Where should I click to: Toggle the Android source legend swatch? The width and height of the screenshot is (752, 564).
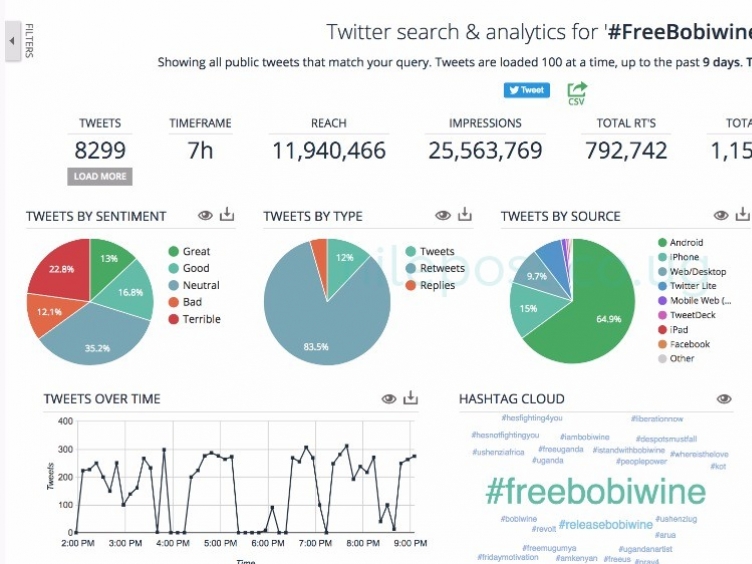pos(662,242)
